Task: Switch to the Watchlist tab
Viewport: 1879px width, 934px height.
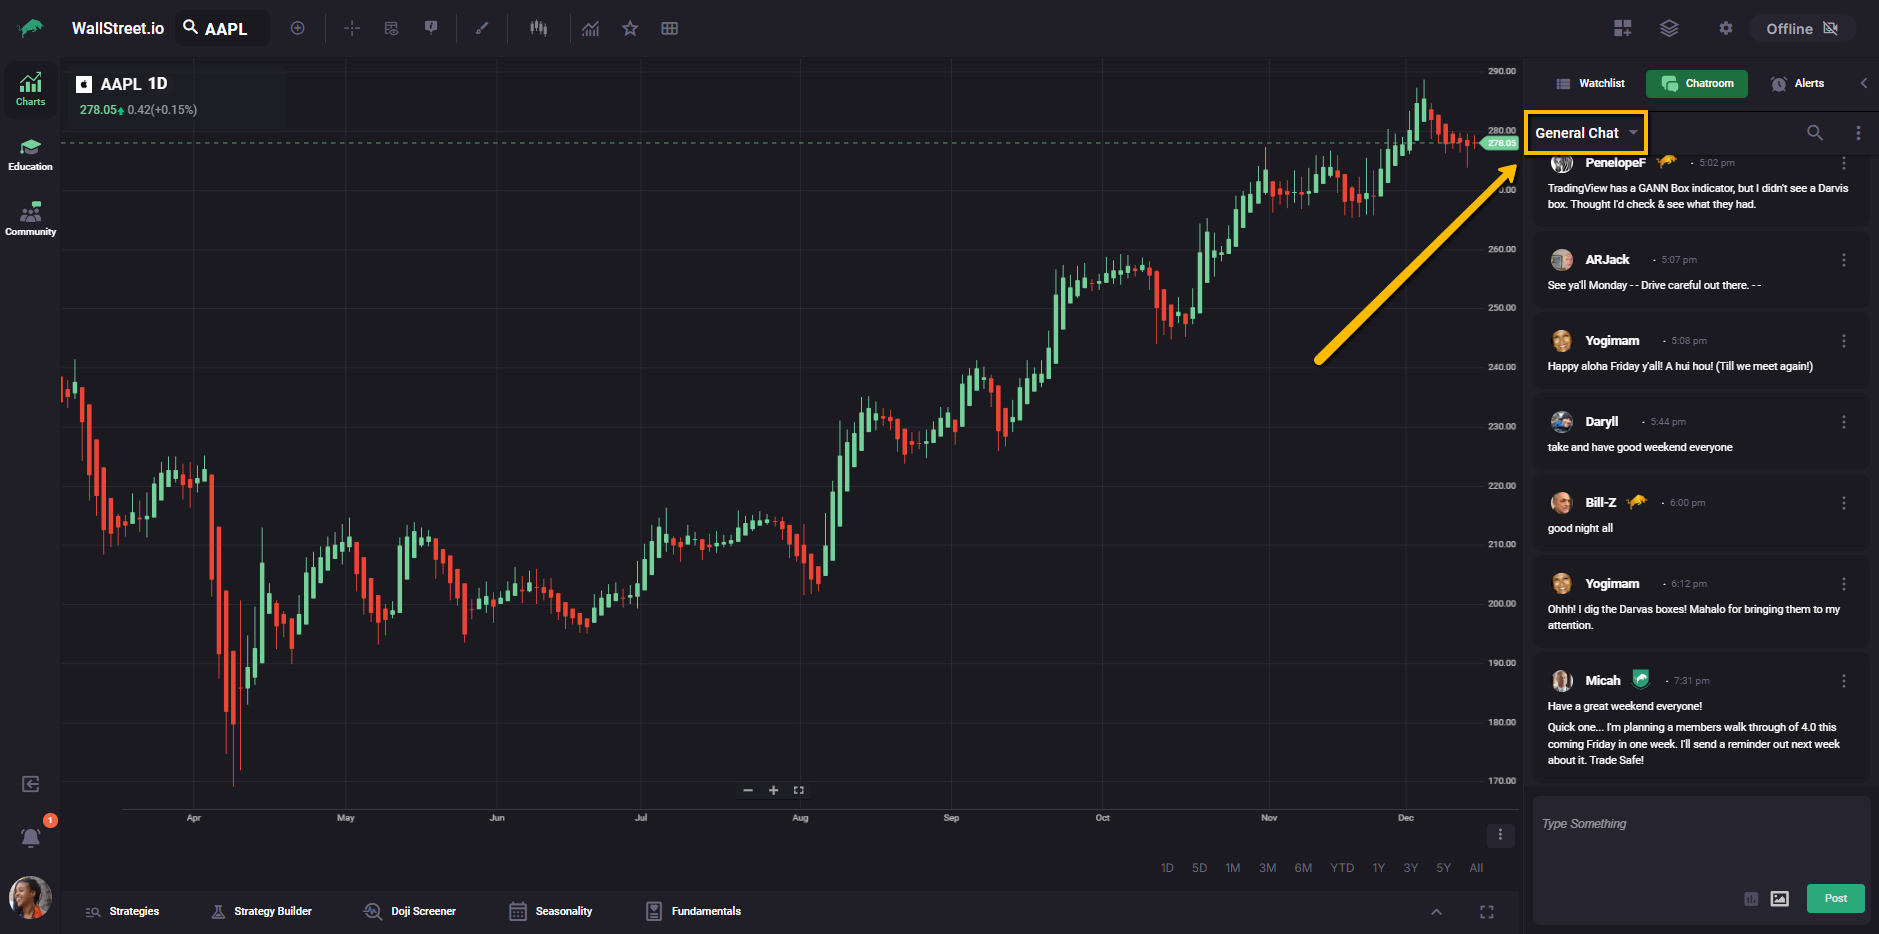Action: (1590, 83)
